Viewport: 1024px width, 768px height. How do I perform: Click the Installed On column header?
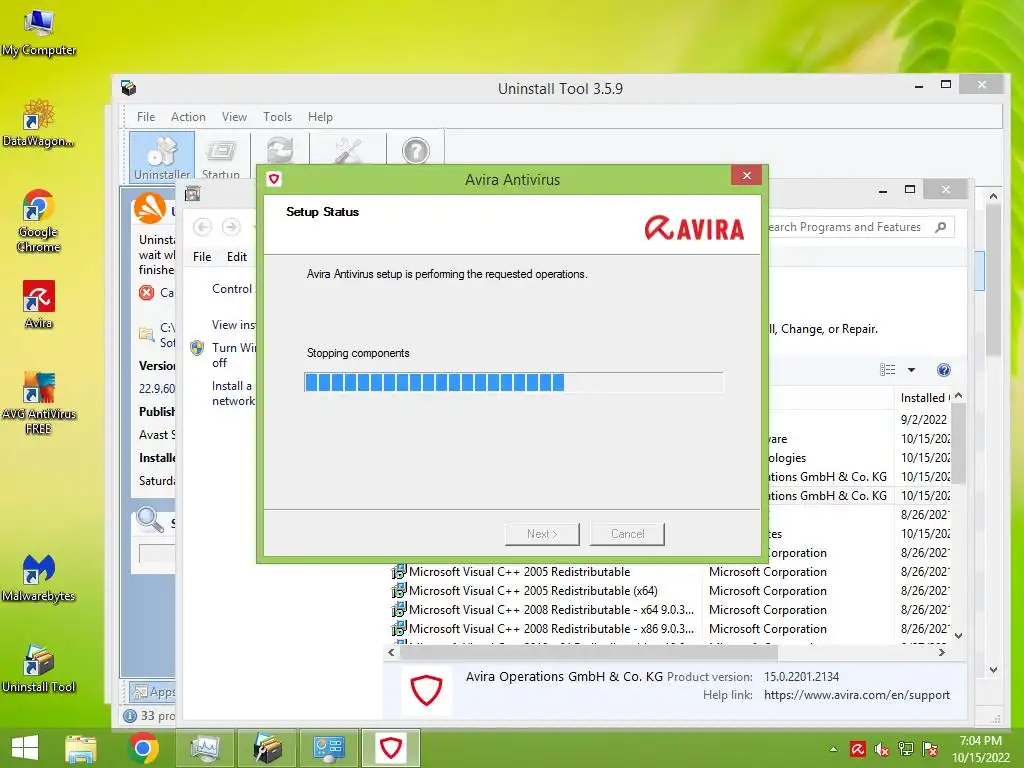pos(923,398)
